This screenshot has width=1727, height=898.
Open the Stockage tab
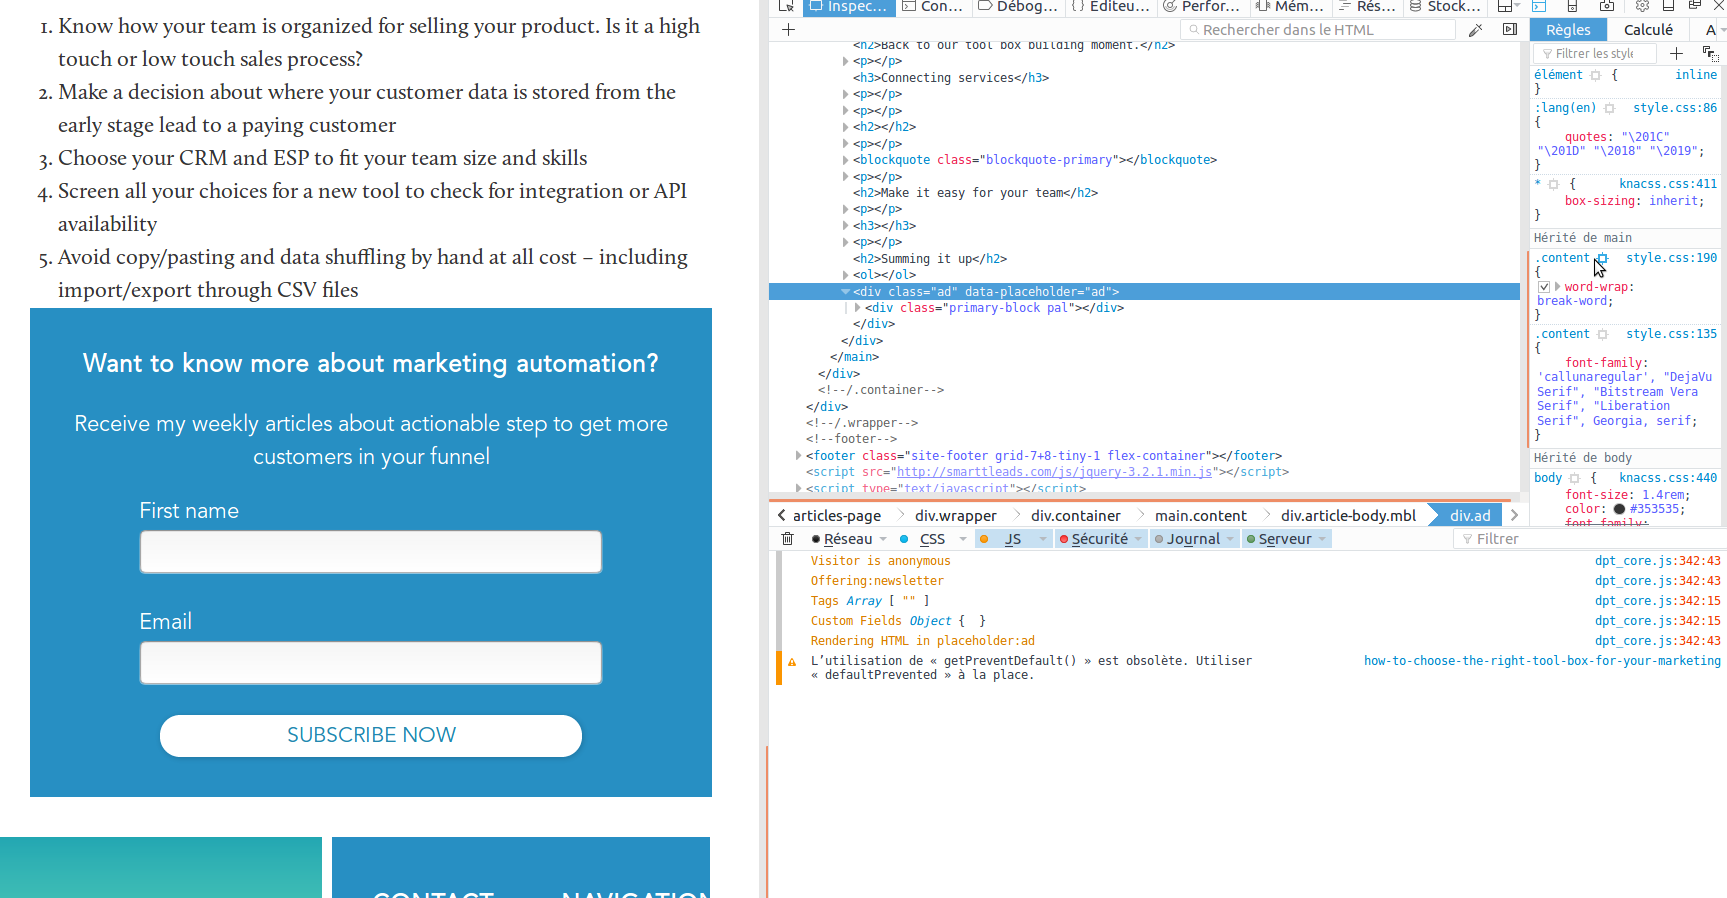[1445, 6]
